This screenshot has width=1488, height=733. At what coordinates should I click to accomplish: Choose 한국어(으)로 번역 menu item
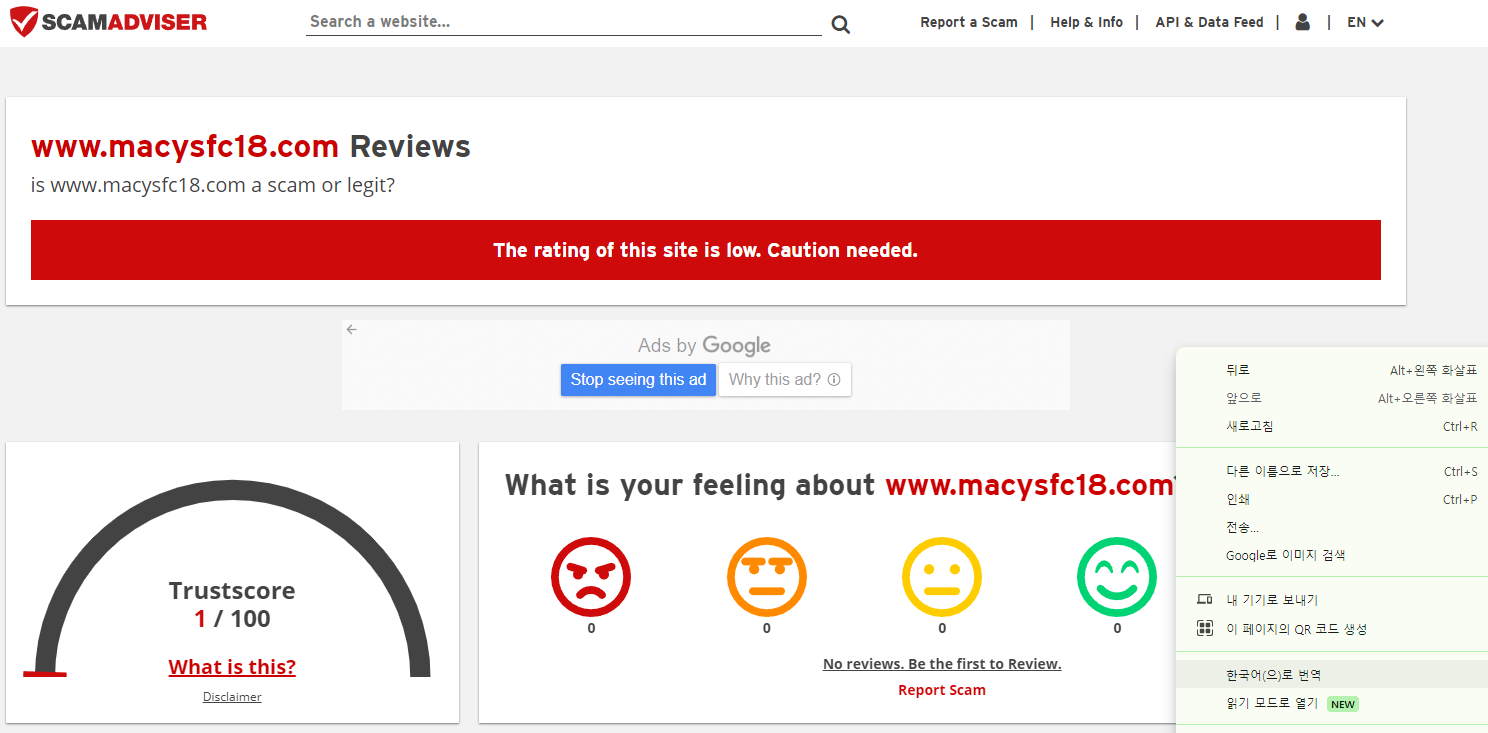click(x=1332, y=675)
